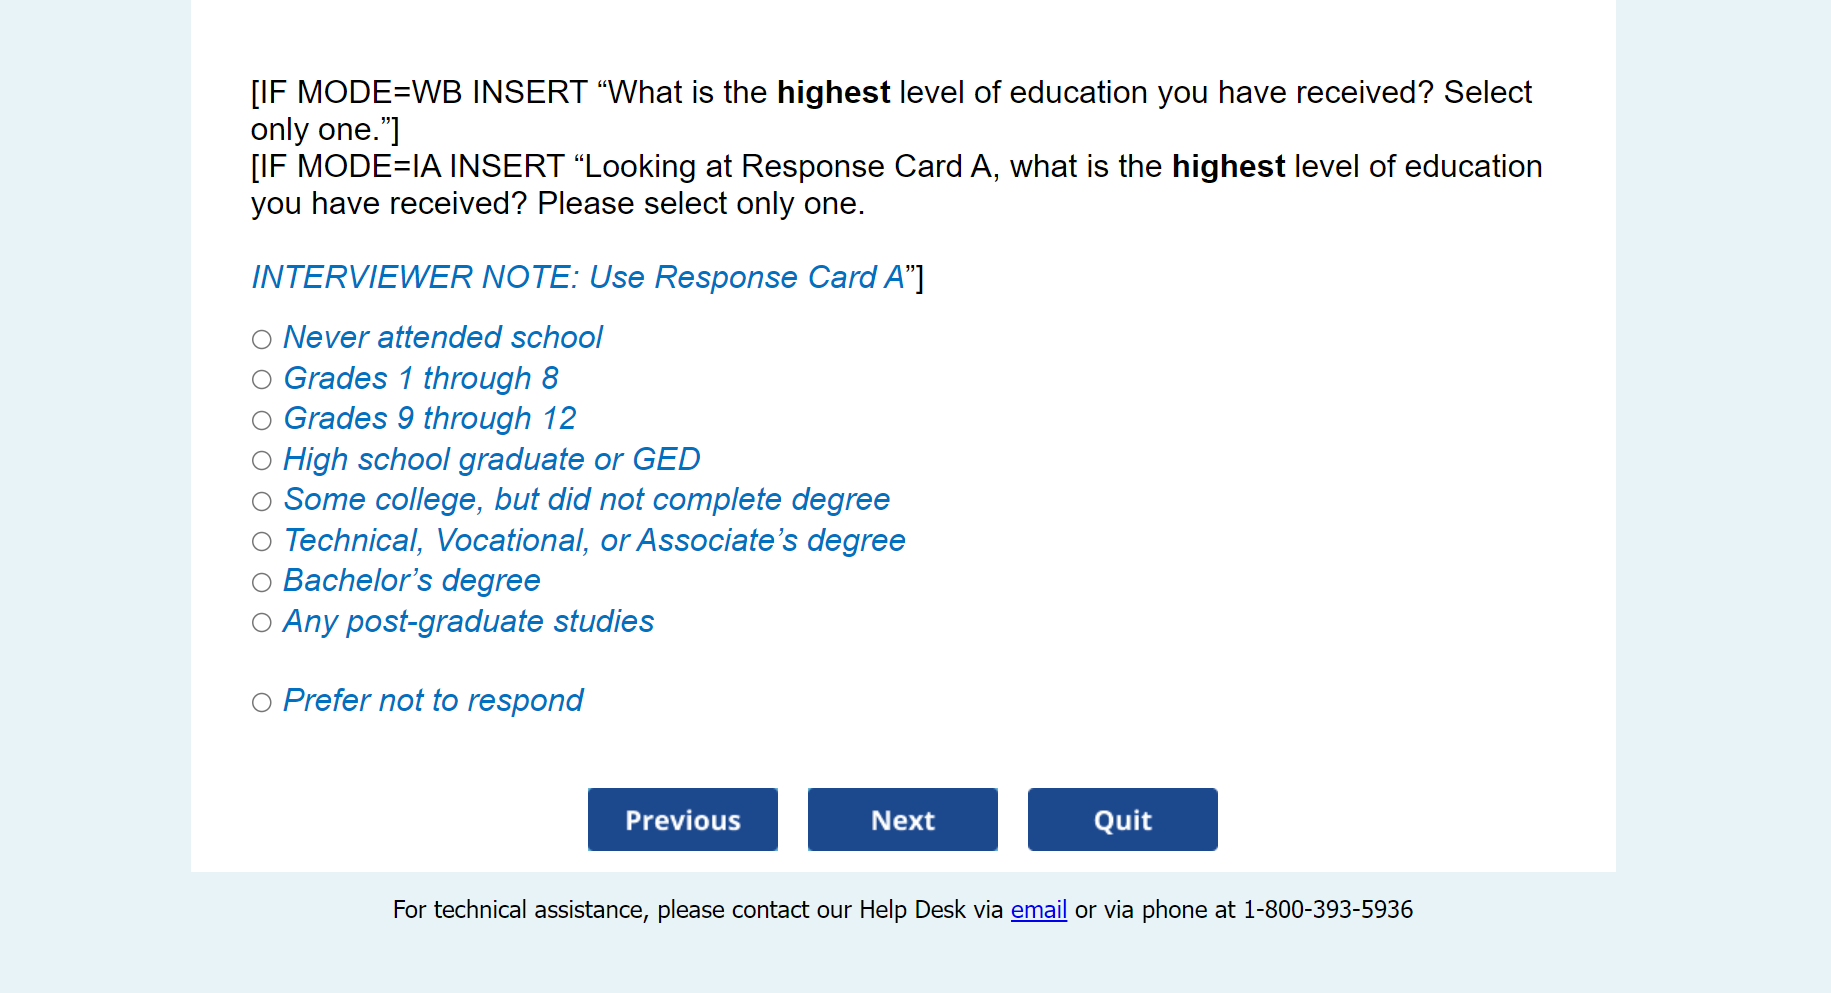
Task: Go back with the Previous button
Action: click(x=683, y=820)
